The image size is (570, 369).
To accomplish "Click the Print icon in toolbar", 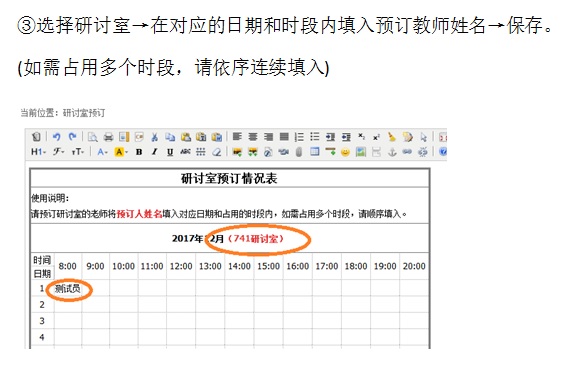I will click(x=108, y=137).
